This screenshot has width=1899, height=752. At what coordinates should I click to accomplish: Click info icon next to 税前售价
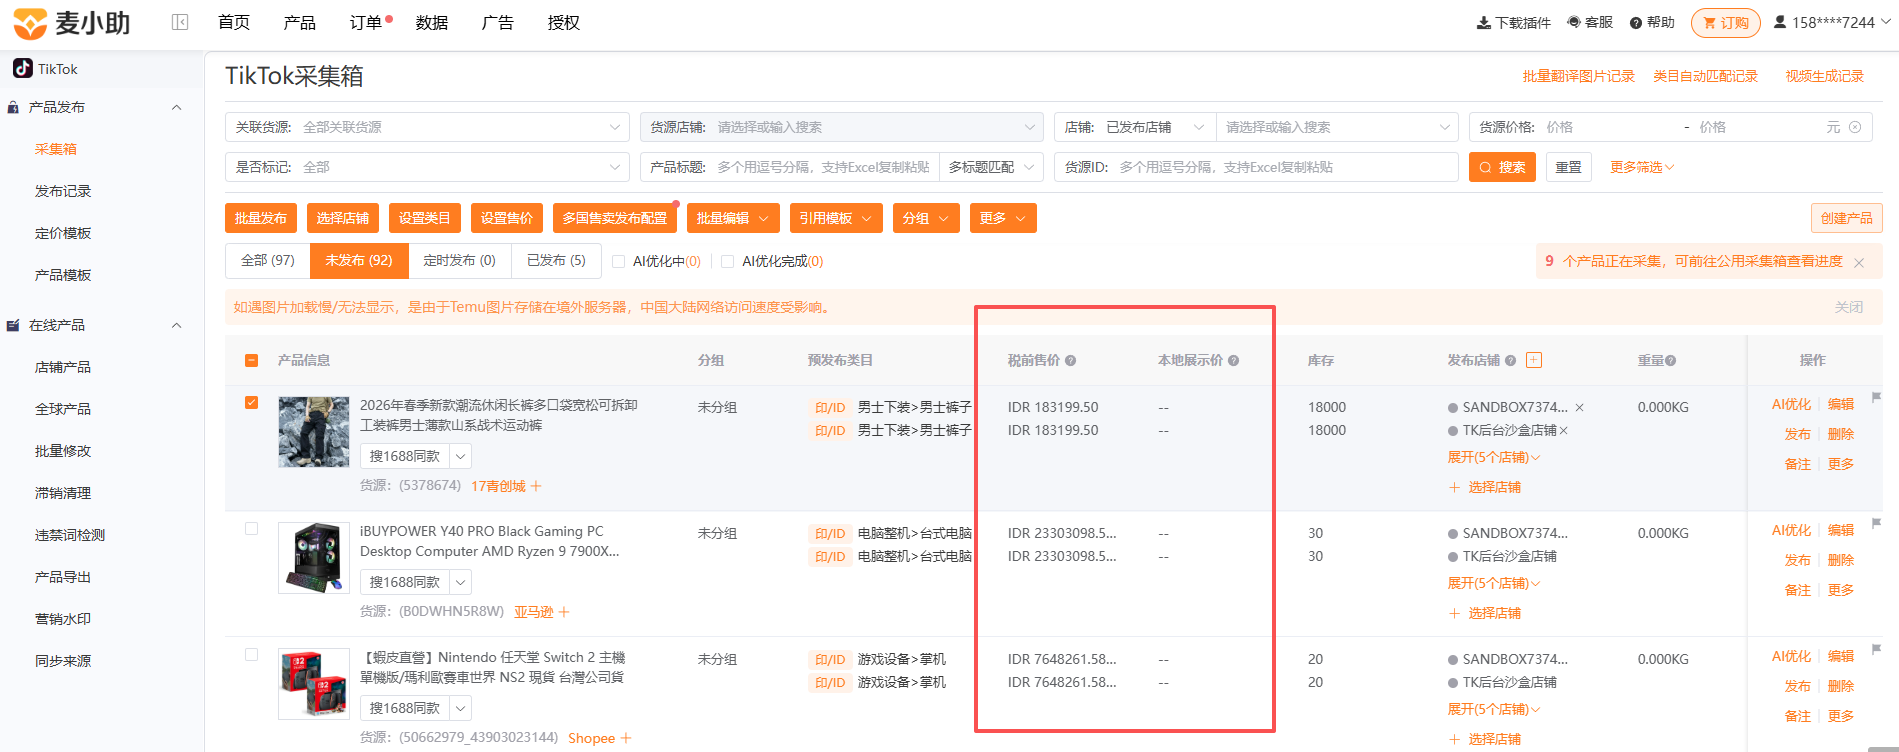click(1070, 361)
